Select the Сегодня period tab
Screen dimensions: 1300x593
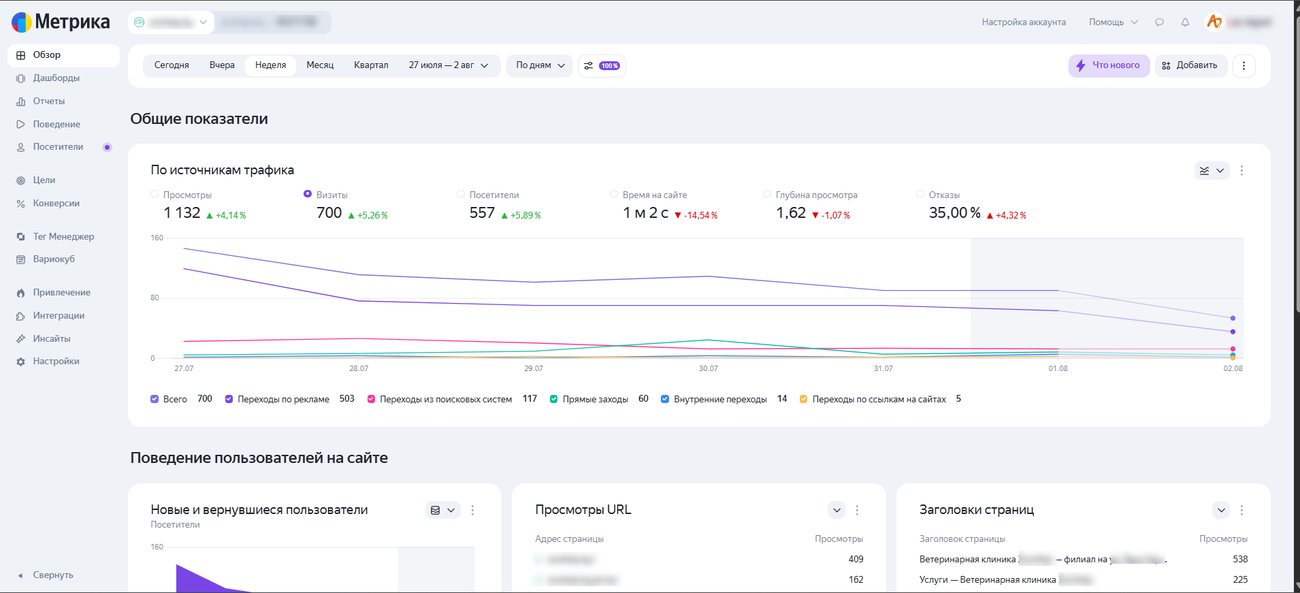(x=172, y=66)
